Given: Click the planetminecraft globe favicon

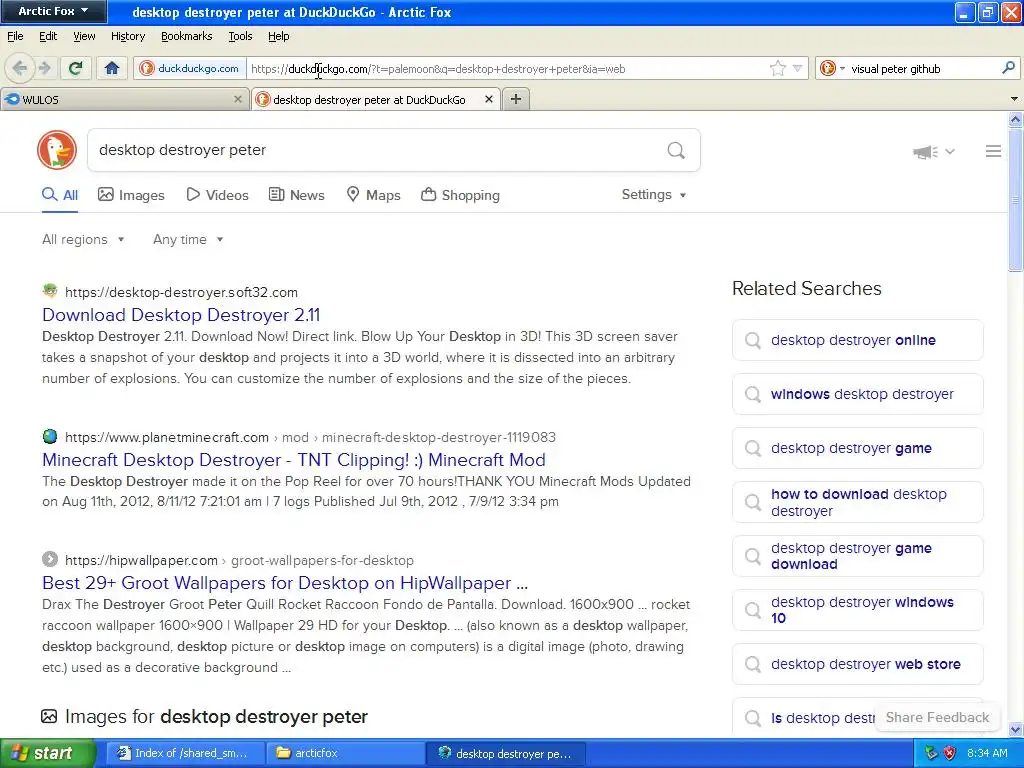Looking at the screenshot, I should (50, 436).
